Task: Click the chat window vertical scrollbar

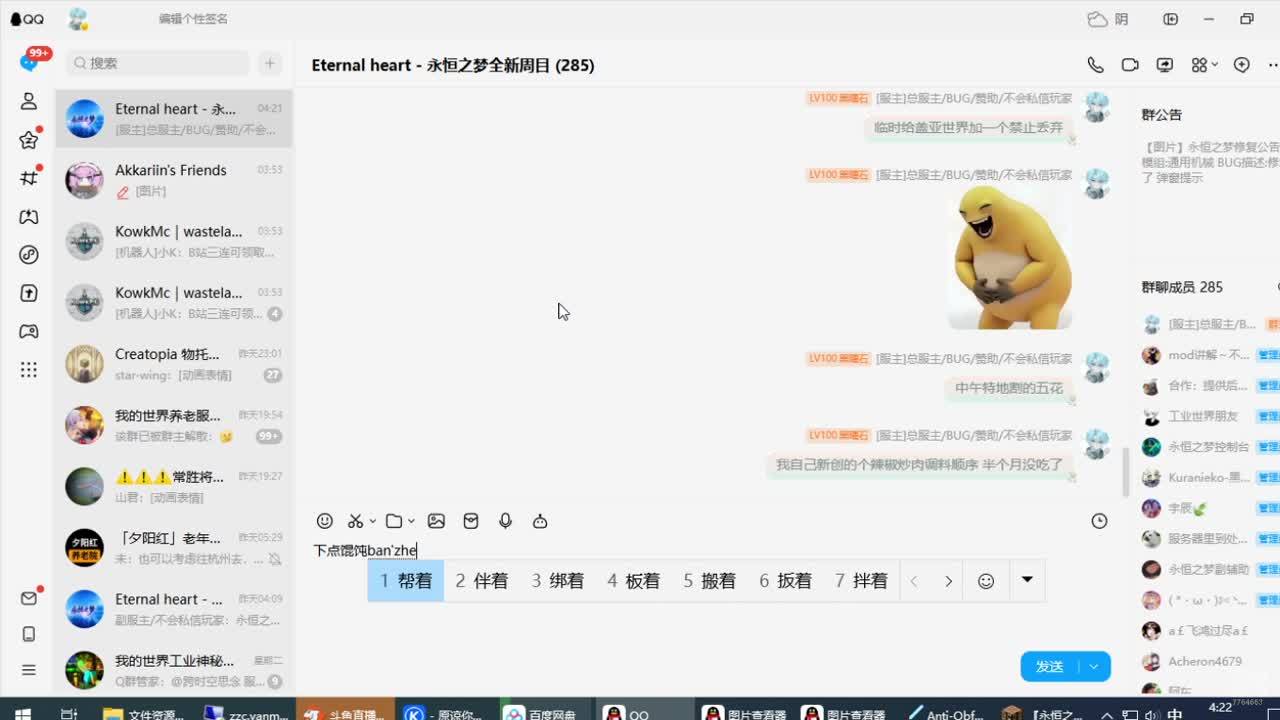Action: click(1126, 471)
